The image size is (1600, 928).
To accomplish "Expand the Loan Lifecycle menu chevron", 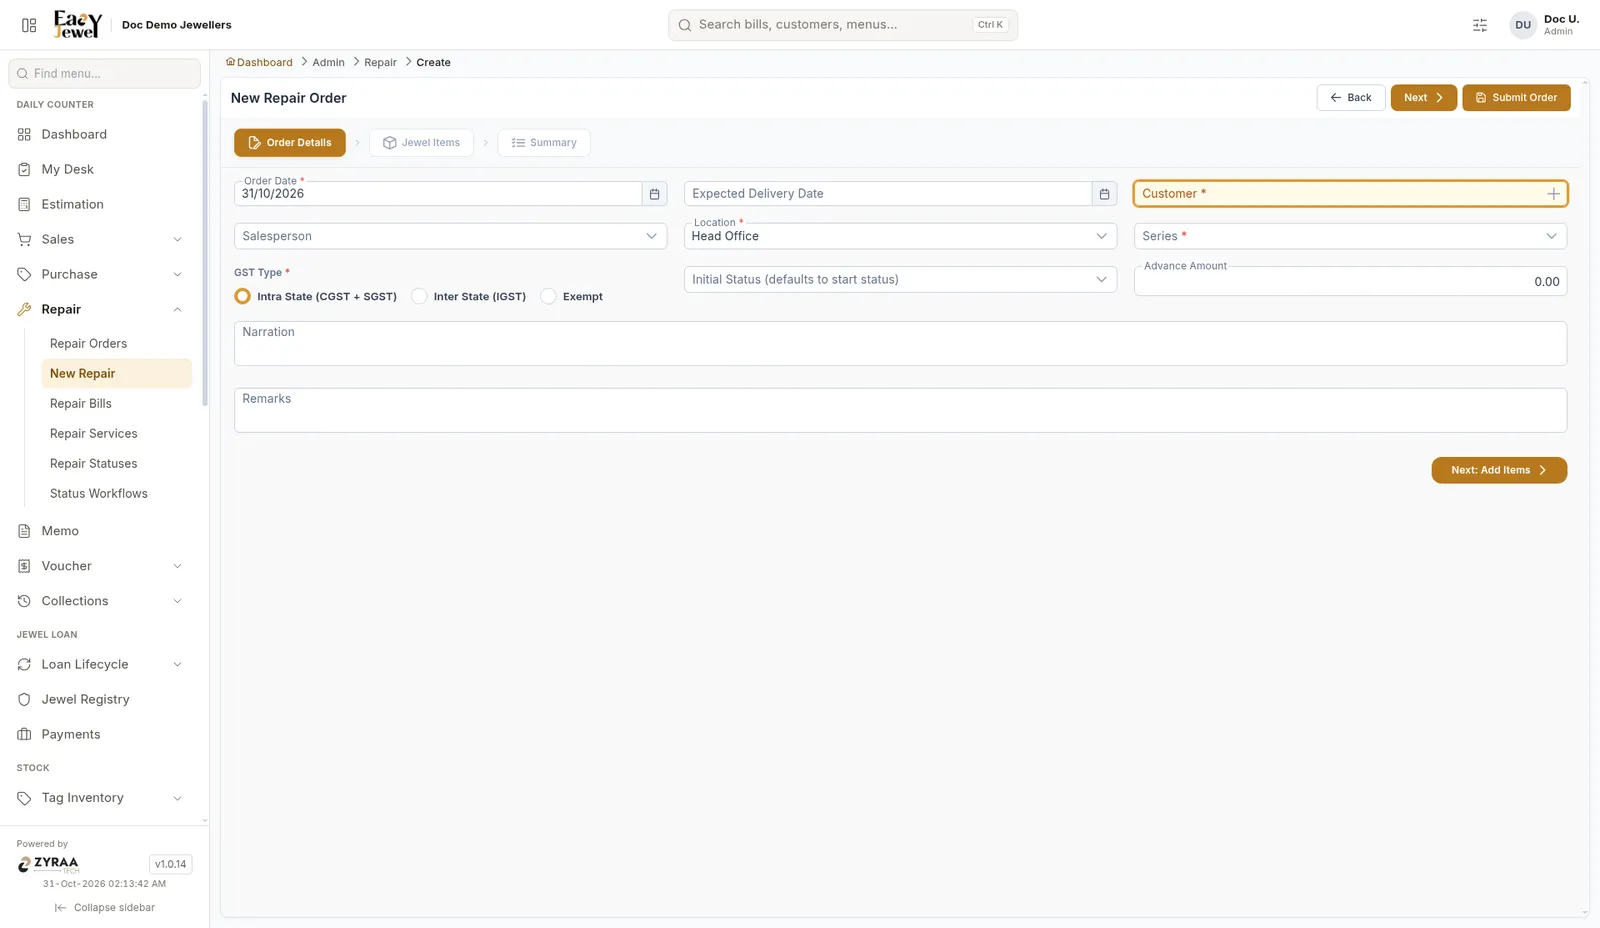I will [x=177, y=664].
